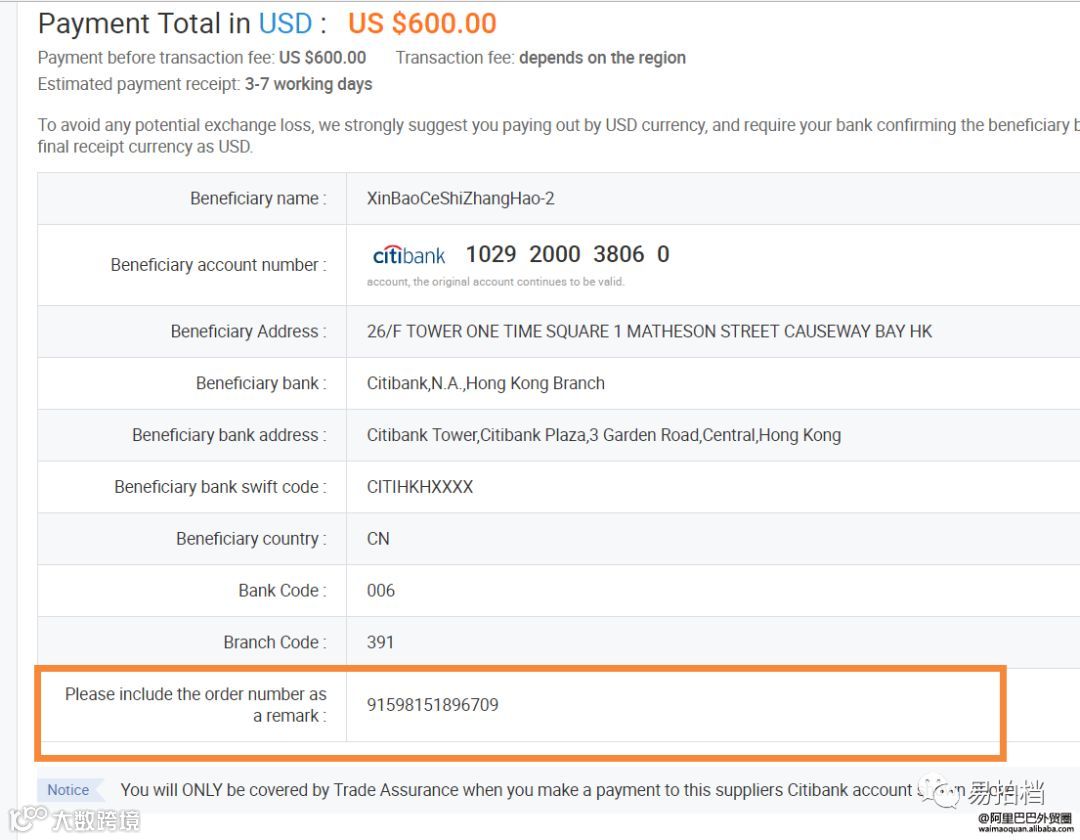Click the beneficiary country value CN
This screenshot has height=840, width=1080.
(378, 539)
